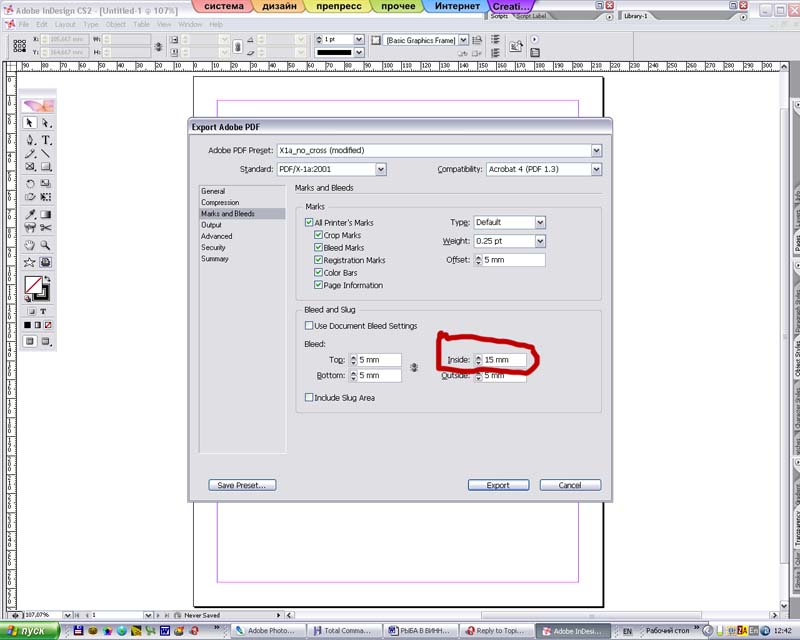This screenshot has width=800, height=640.
Task: Switch to the Output section
Action: click(211, 225)
